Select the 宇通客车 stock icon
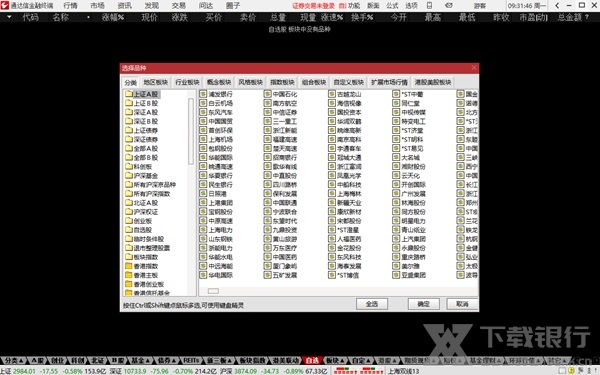 (332, 148)
